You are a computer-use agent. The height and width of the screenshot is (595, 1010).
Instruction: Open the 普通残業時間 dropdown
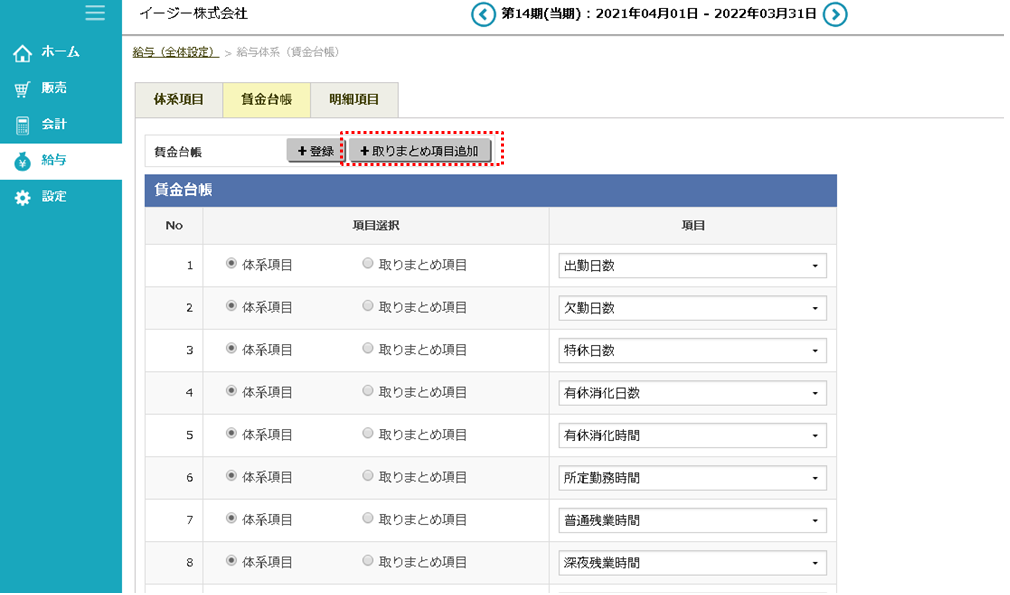pos(692,521)
